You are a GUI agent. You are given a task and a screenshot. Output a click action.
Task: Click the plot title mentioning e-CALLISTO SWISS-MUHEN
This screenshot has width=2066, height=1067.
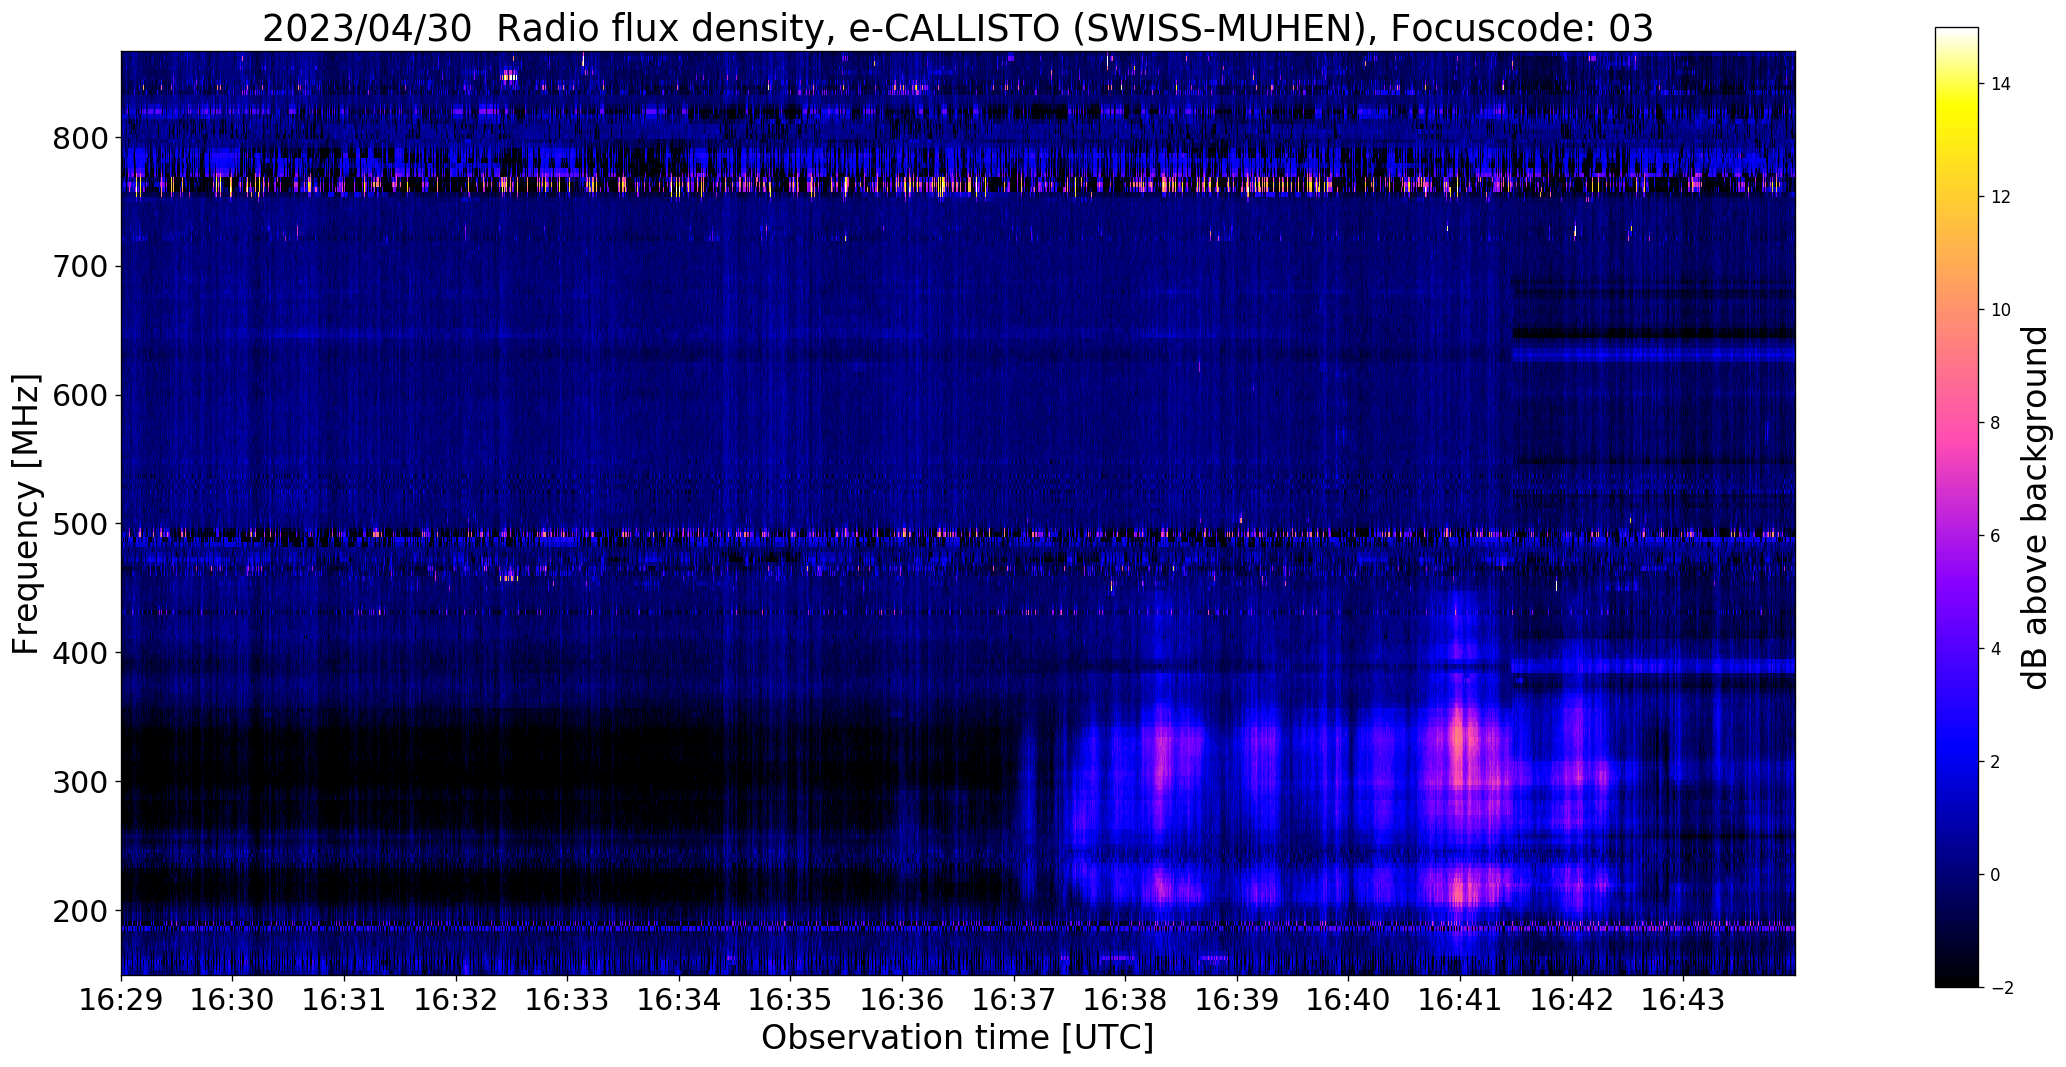(x=958, y=29)
